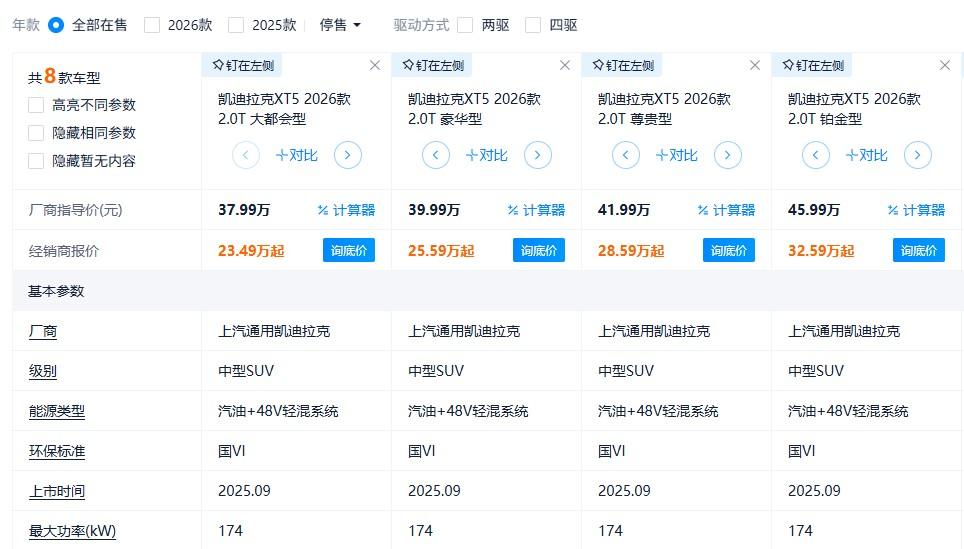Viewport: 964px width, 549px height.
Task: Move 铂金型 column left with arrow
Action: [816, 155]
